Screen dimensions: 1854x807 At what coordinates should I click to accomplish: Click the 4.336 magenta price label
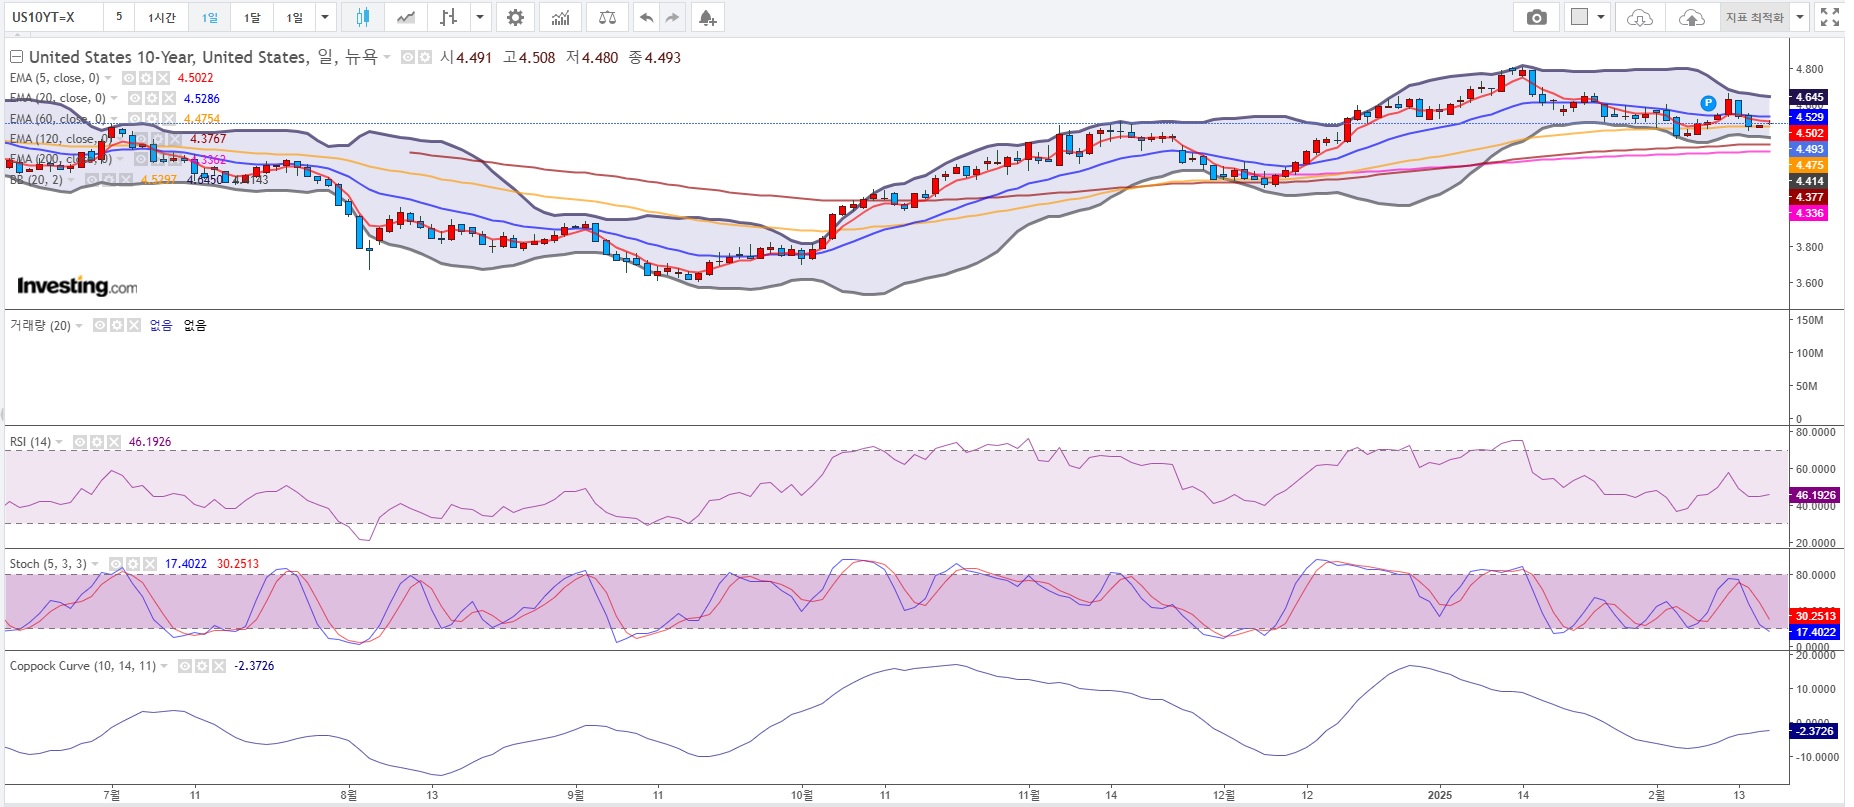tap(1810, 213)
